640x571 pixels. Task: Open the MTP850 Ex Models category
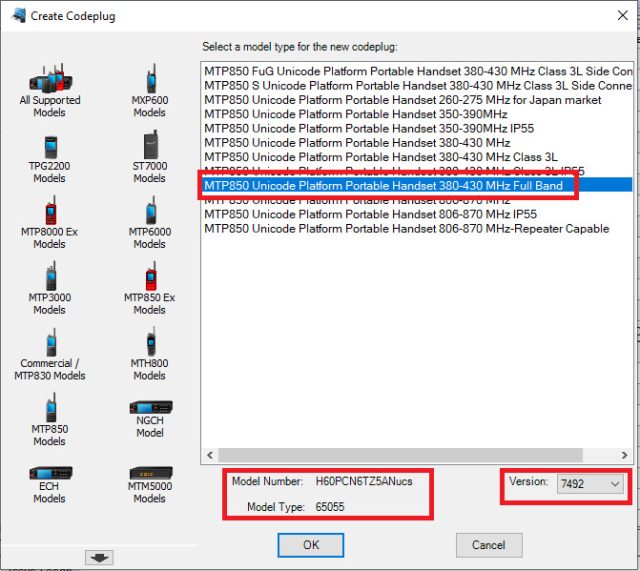(150, 289)
